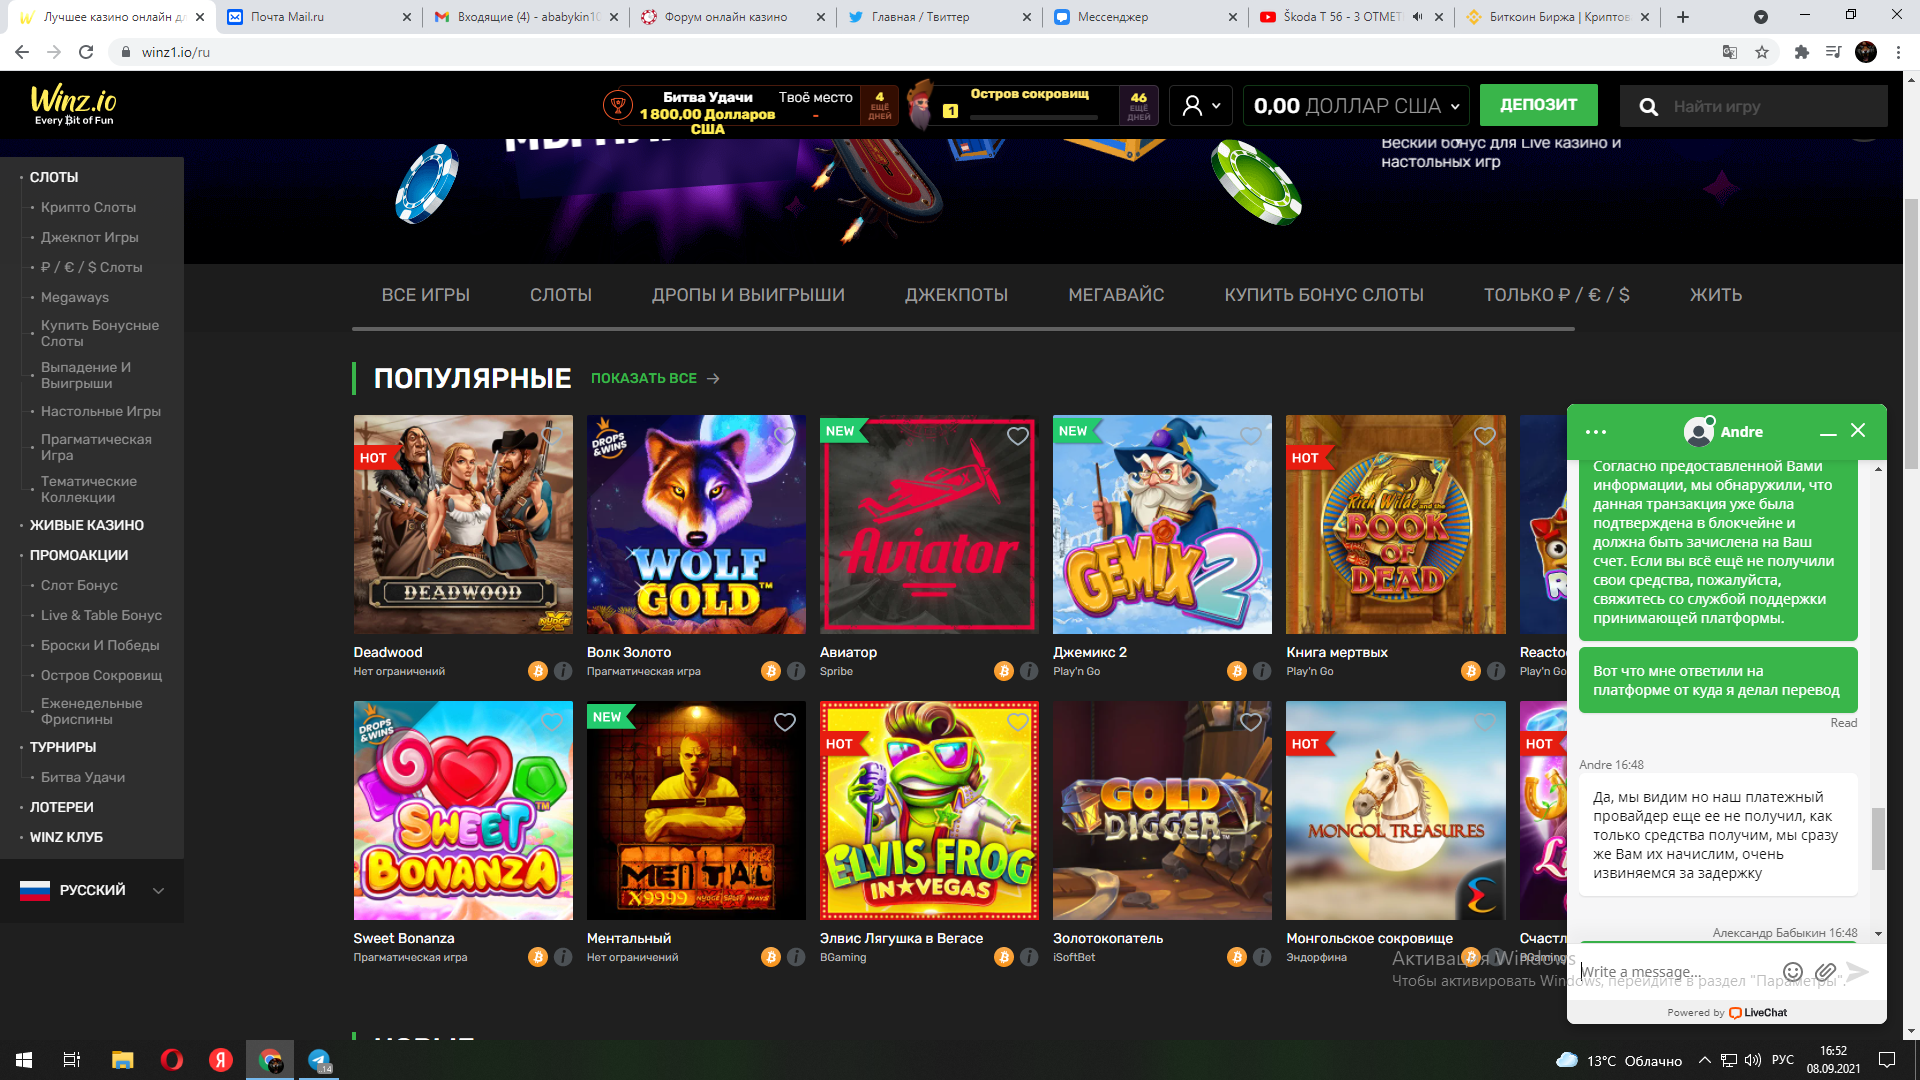This screenshot has height=1080, width=1920.
Task: Click bitcoin icon under Золотокопатель
Action: pyautogui.click(x=1237, y=957)
